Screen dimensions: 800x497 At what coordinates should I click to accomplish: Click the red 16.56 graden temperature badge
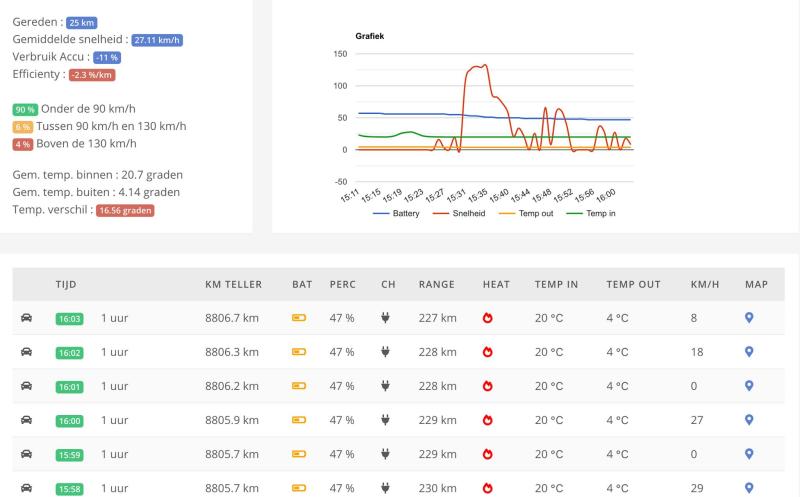point(125,211)
